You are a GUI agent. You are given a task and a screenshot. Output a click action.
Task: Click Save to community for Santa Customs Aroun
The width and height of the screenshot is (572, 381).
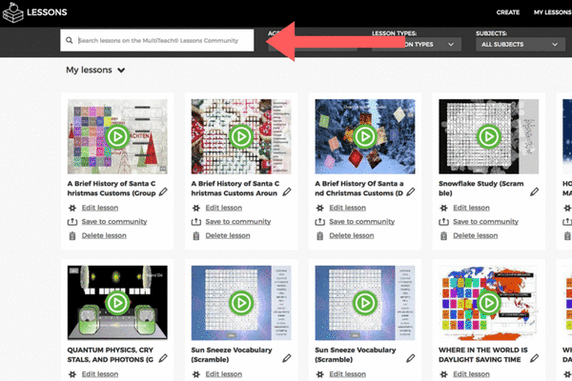pos(238,222)
